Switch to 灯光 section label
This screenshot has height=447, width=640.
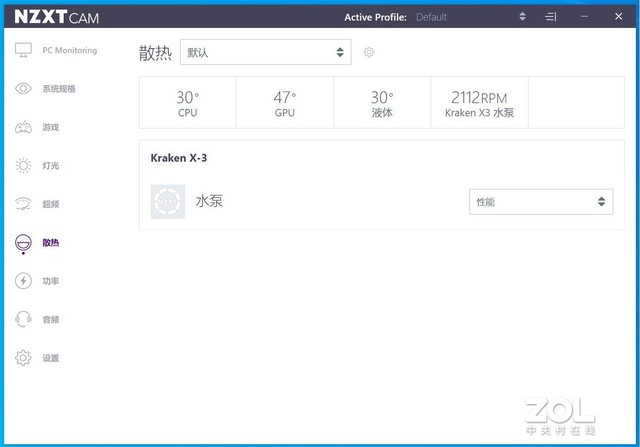[51, 166]
